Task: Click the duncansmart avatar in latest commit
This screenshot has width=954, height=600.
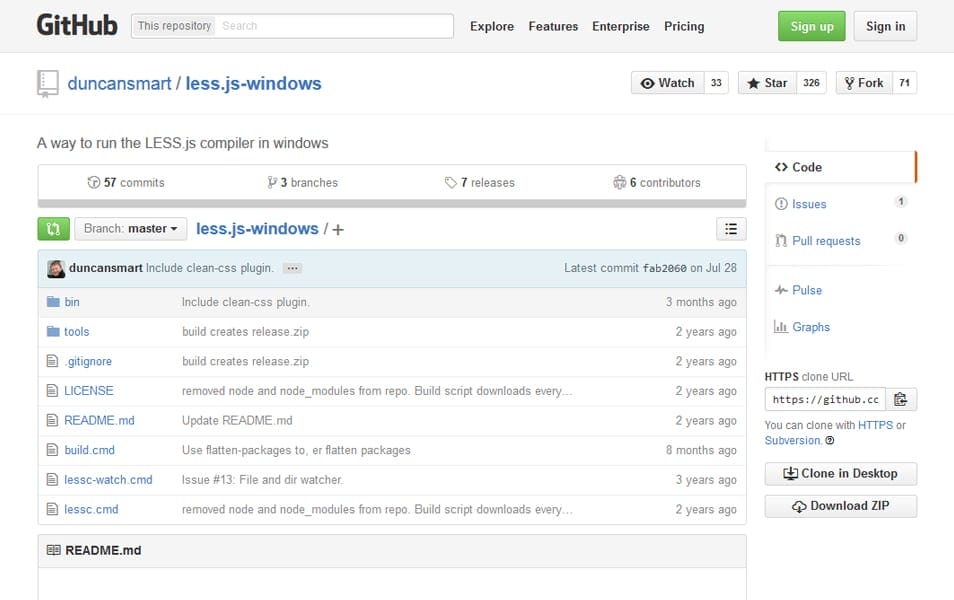Action: (x=56, y=268)
